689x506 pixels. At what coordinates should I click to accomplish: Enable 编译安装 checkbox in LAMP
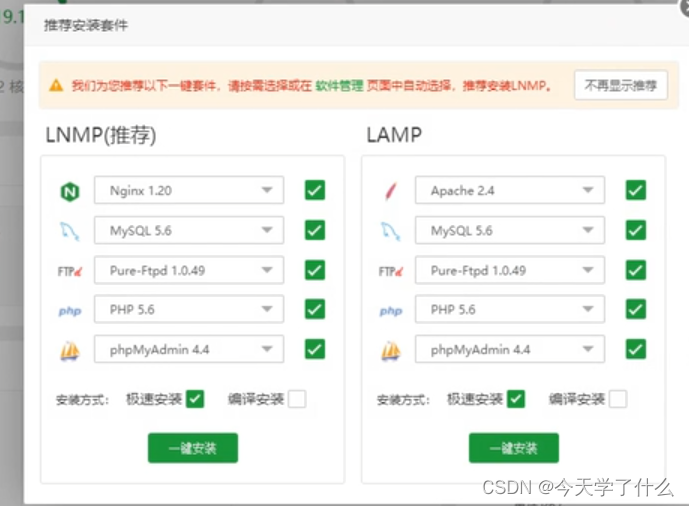[x=618, y=399]
